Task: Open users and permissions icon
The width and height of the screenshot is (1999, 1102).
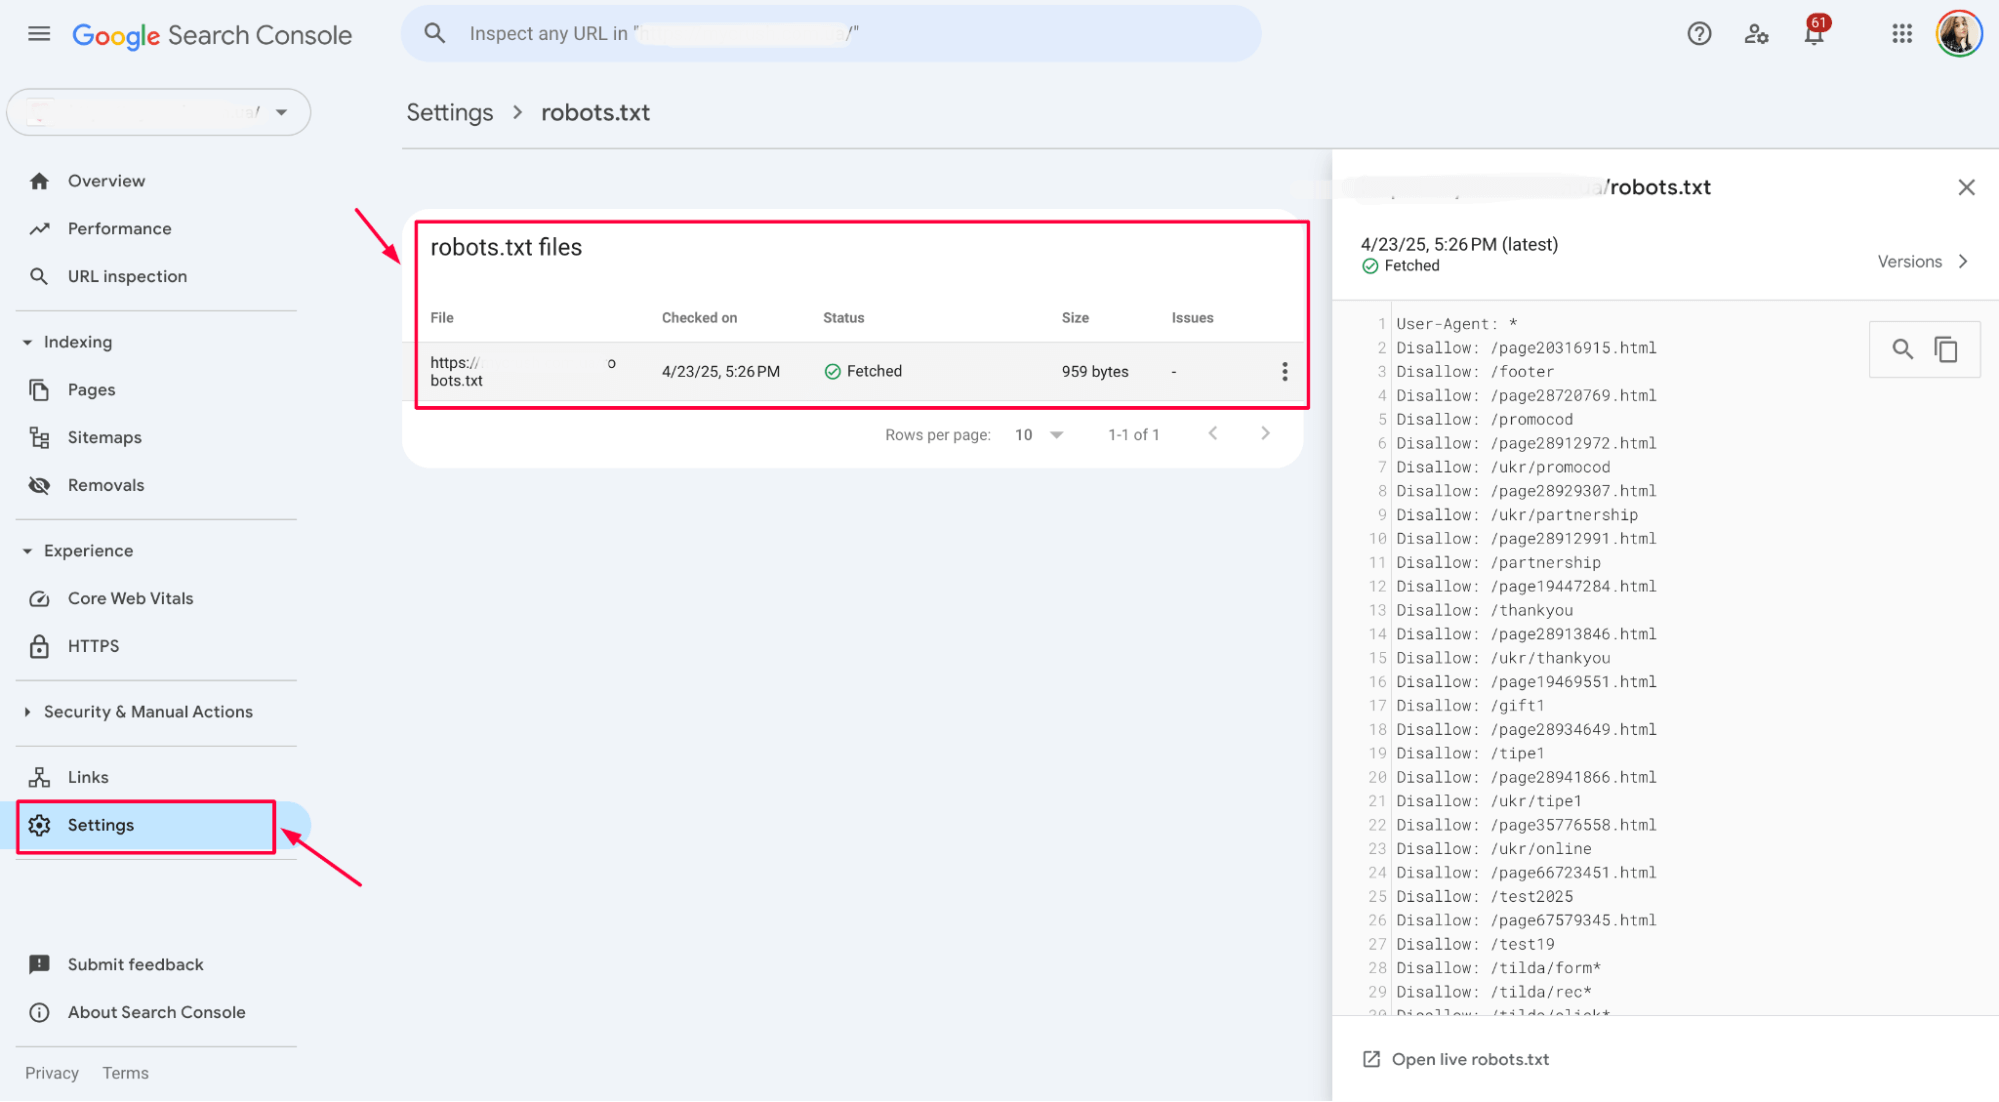Action: tap(1756, 34)
